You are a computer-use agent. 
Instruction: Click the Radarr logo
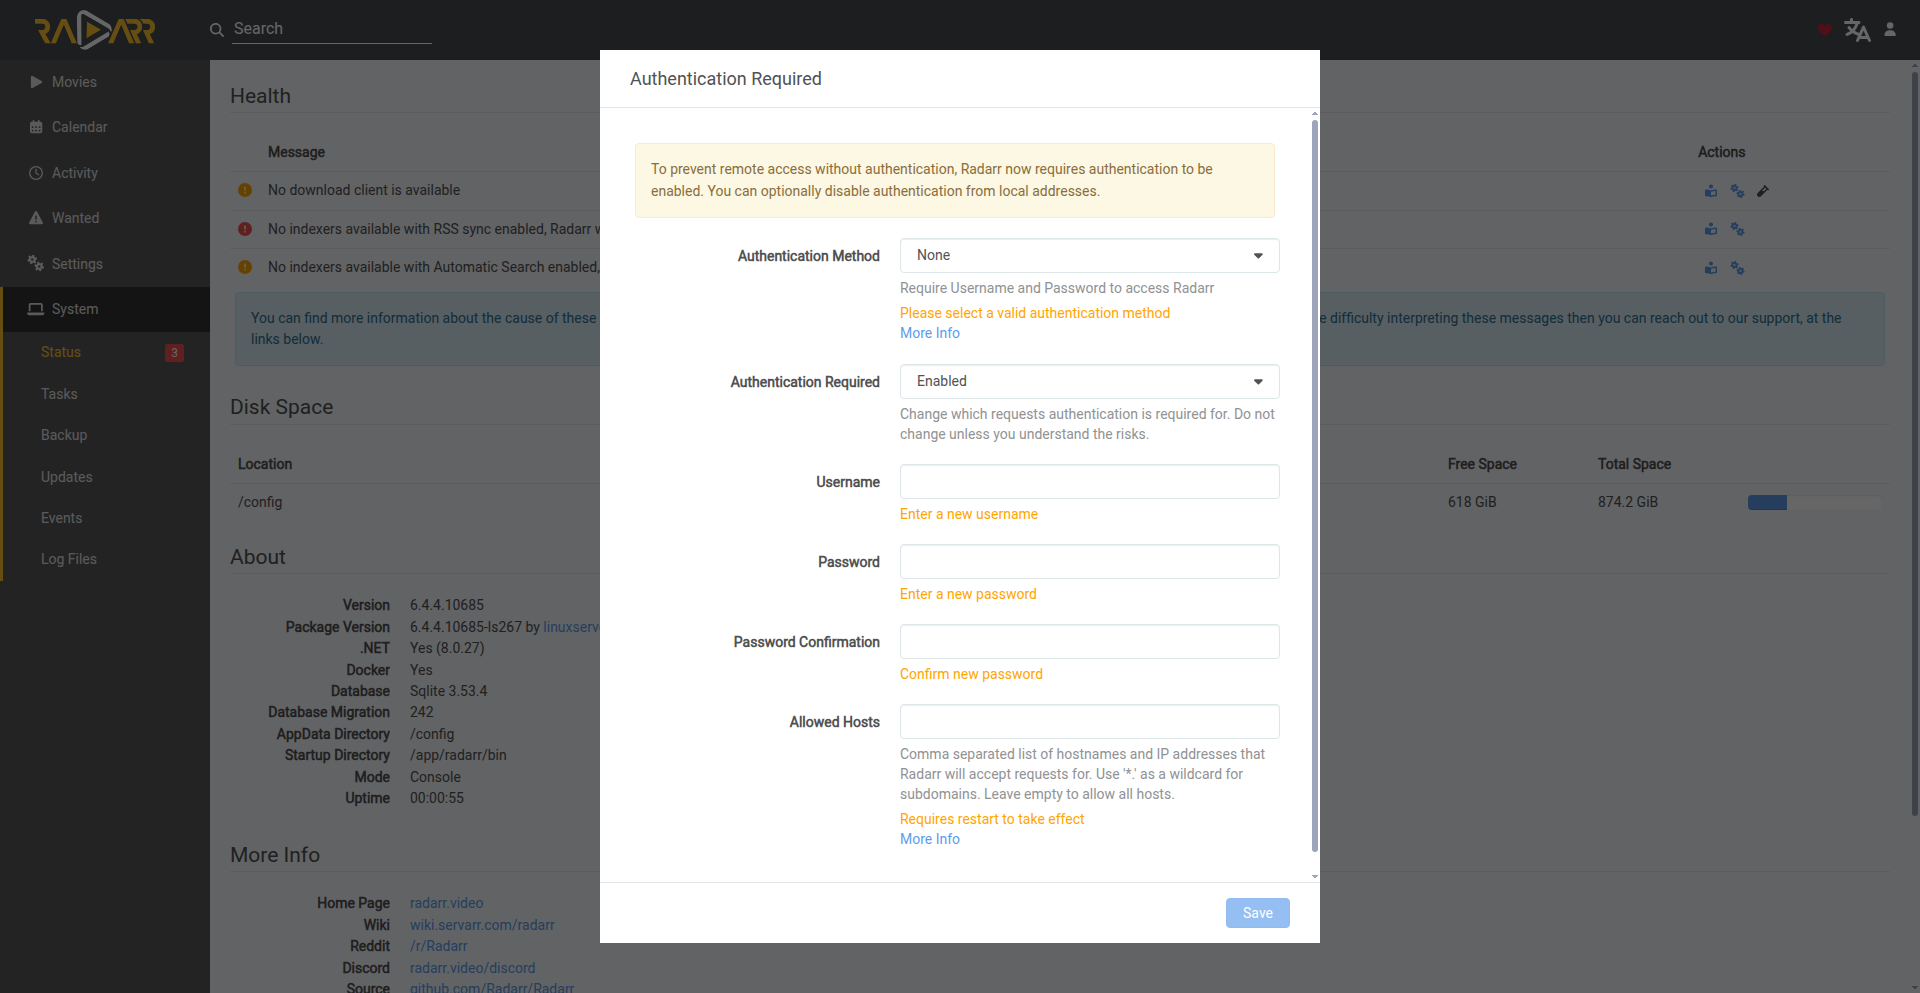[x=95, y=30]
